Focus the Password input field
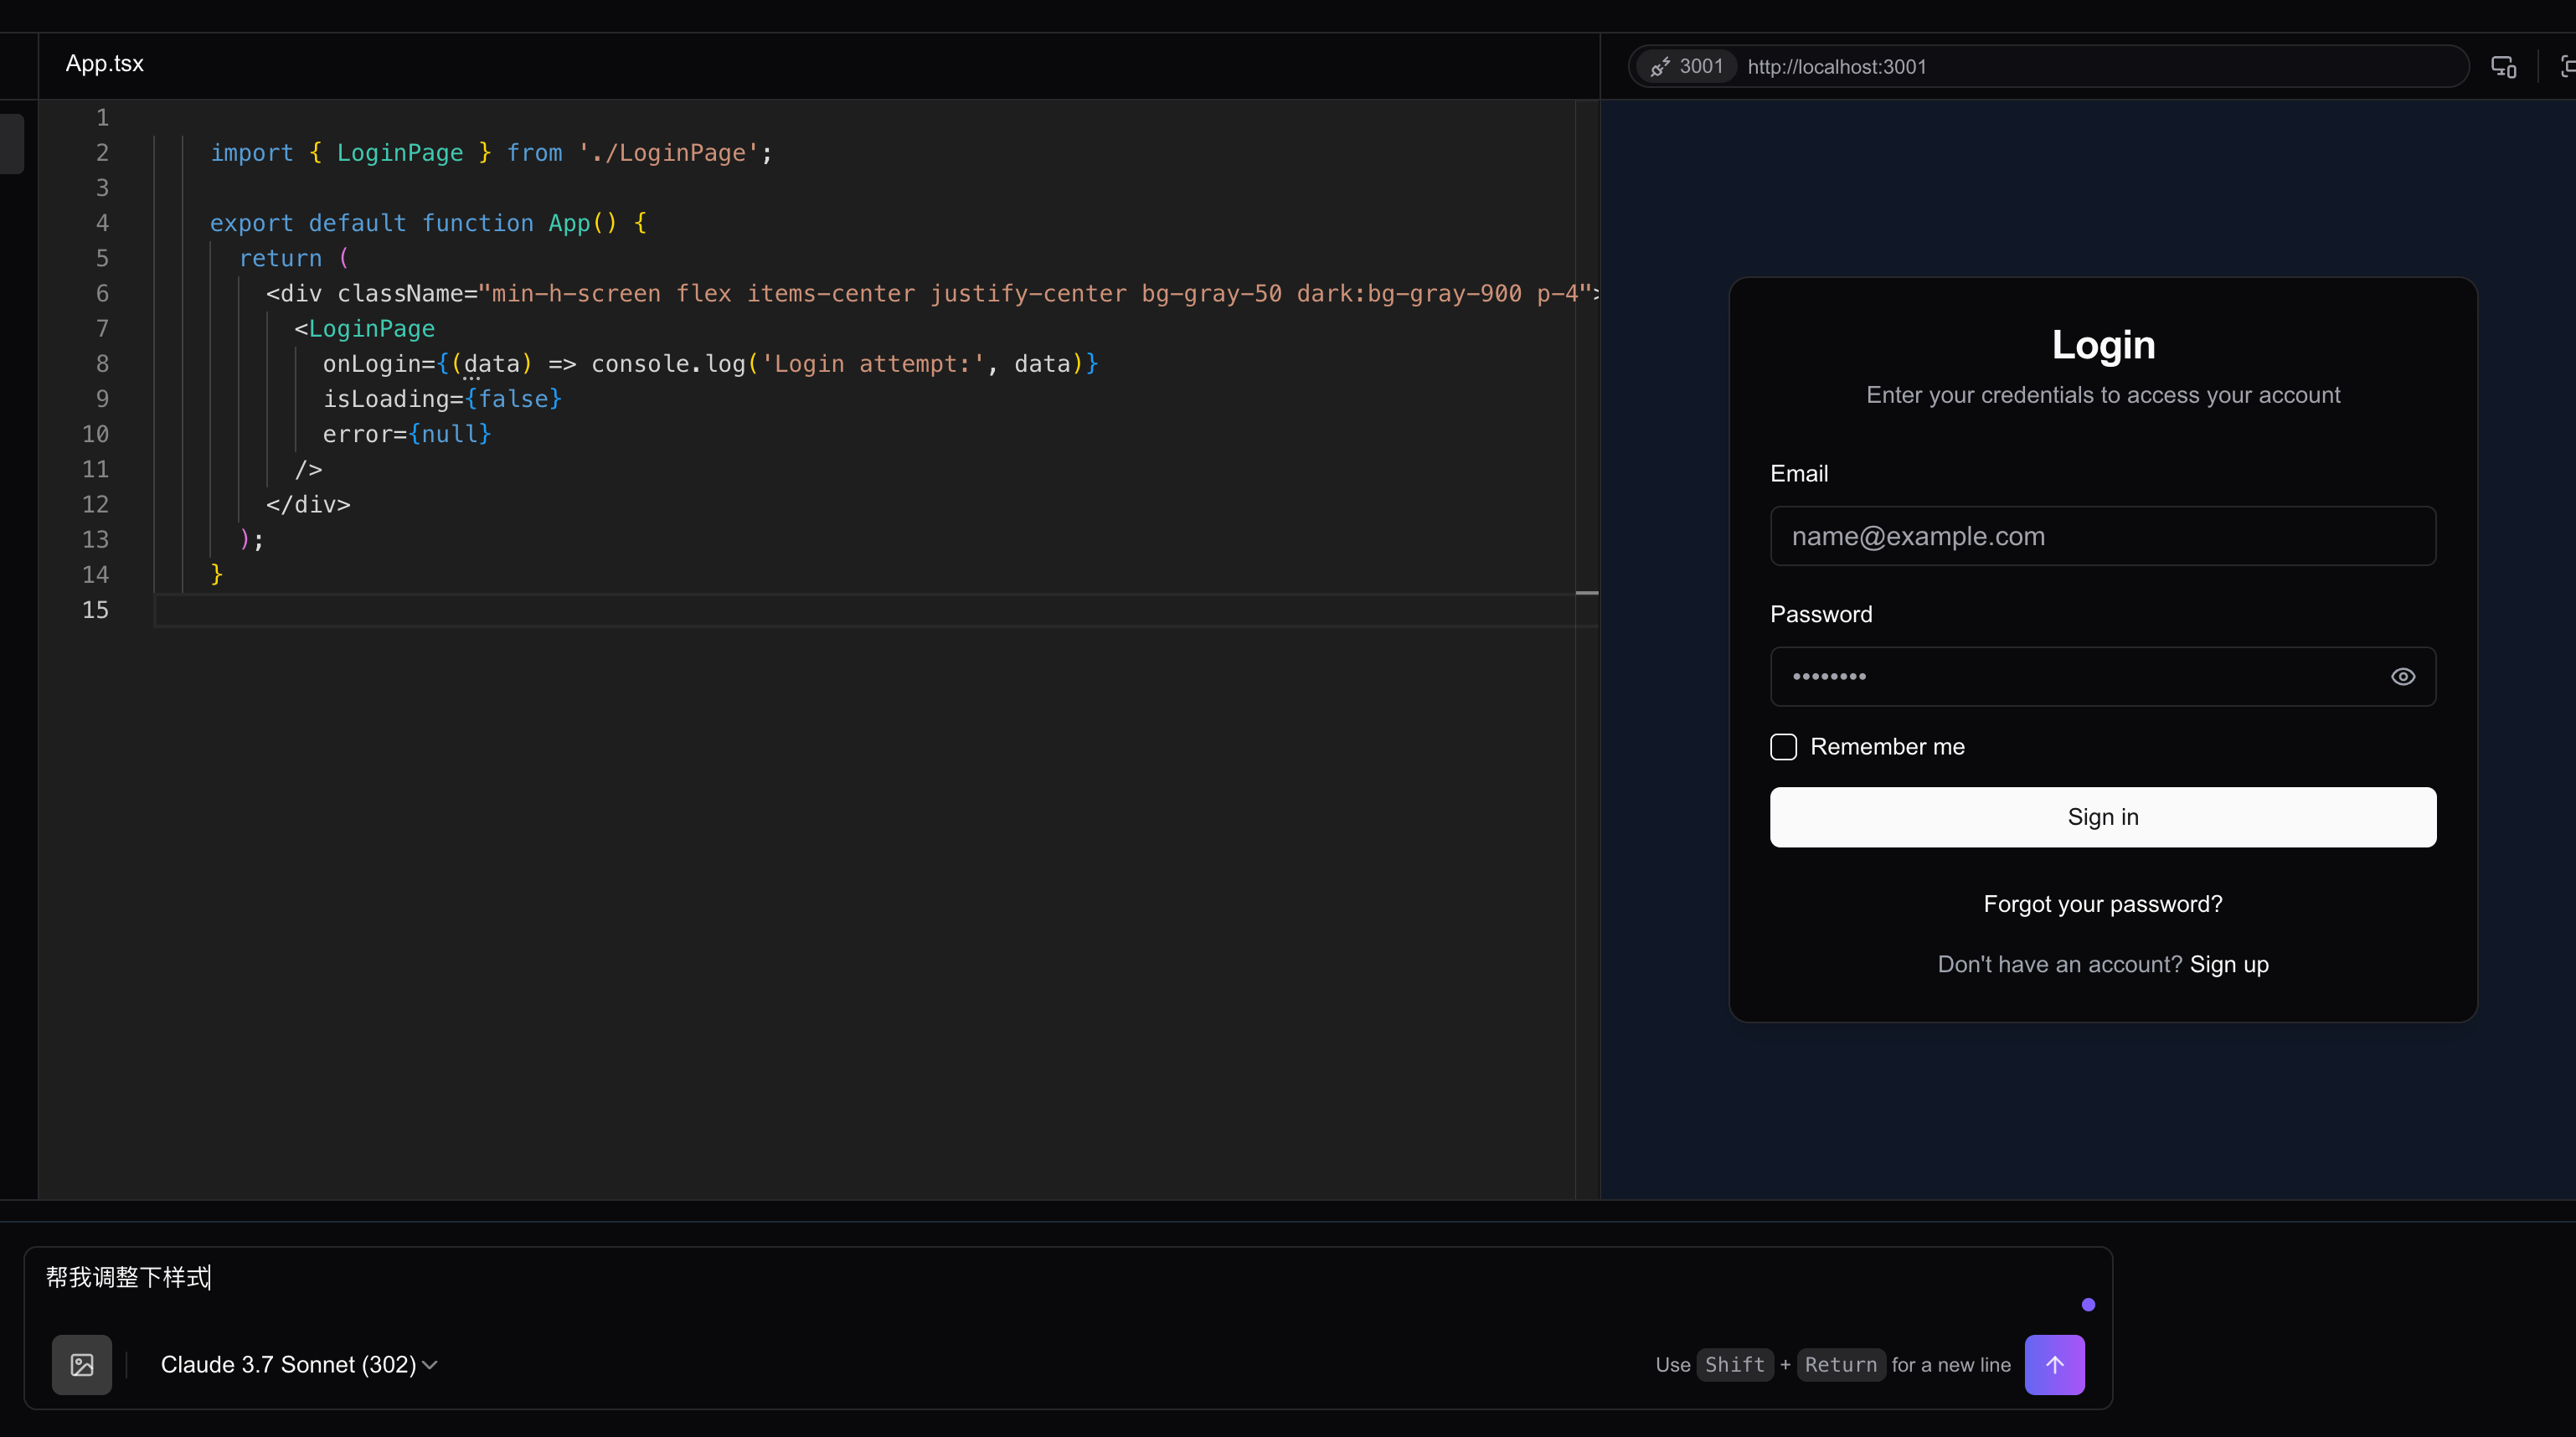 pos(2070,677)
